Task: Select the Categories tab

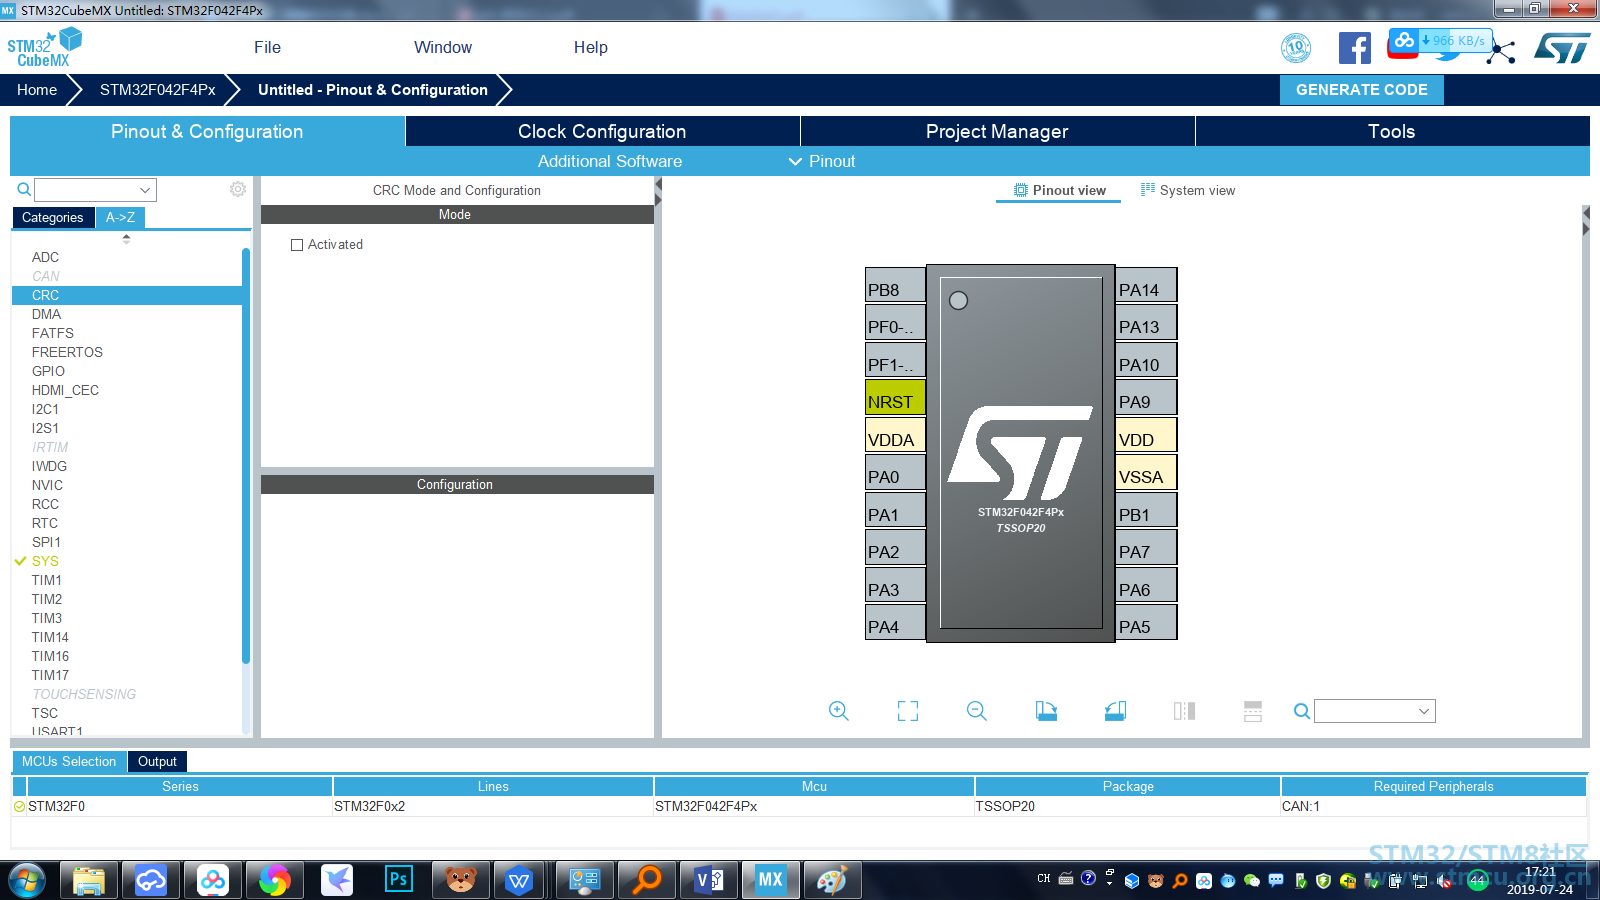Action: (x=53, y=217)
